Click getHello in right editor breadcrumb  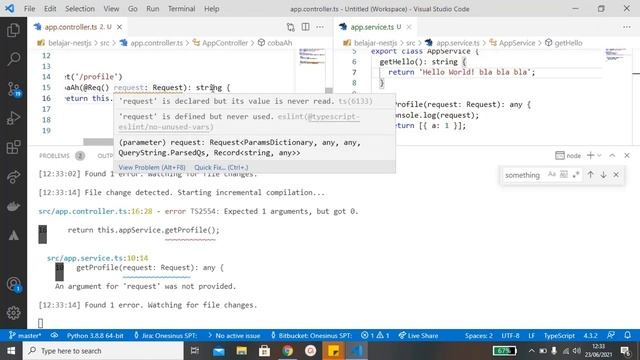tap(568, 43)
